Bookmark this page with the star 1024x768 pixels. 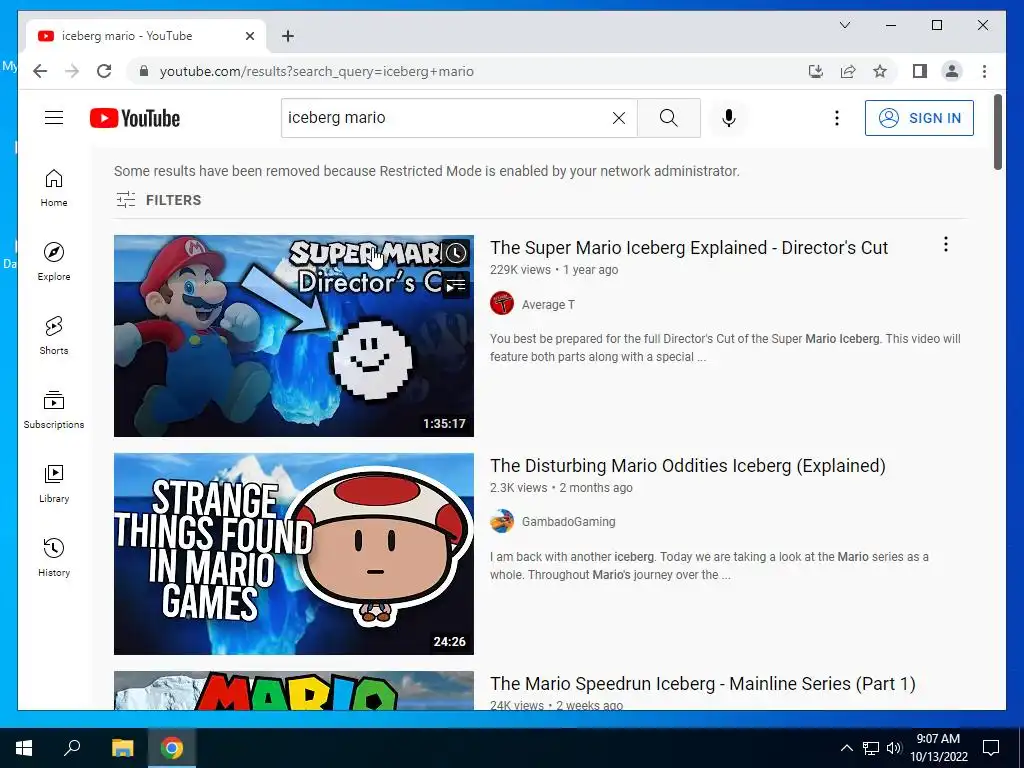pyautogui.click(x=880, y=71)
